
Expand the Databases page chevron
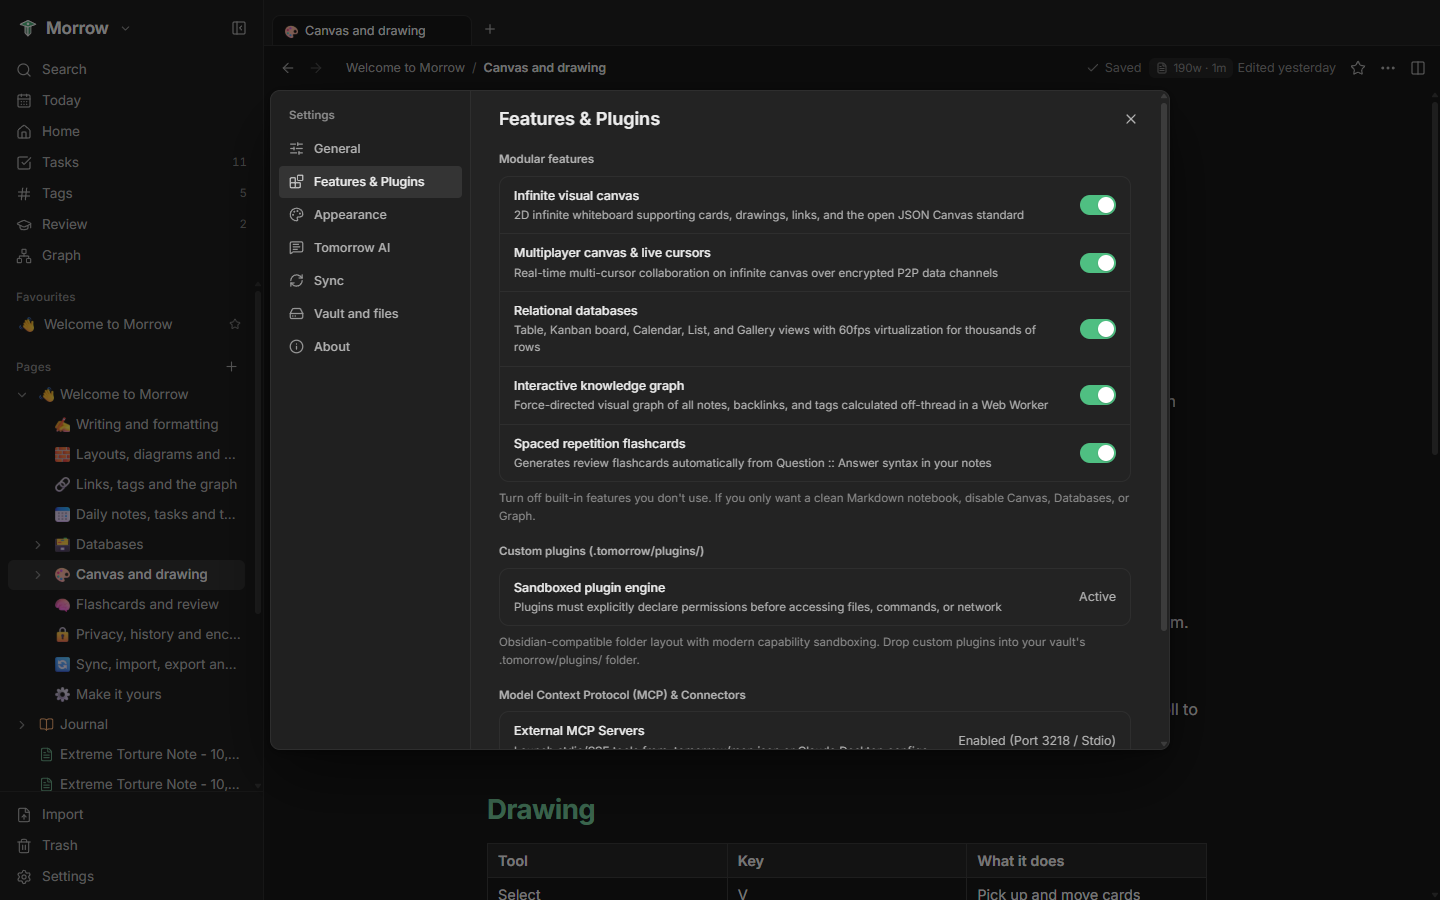tap(38, 544)
